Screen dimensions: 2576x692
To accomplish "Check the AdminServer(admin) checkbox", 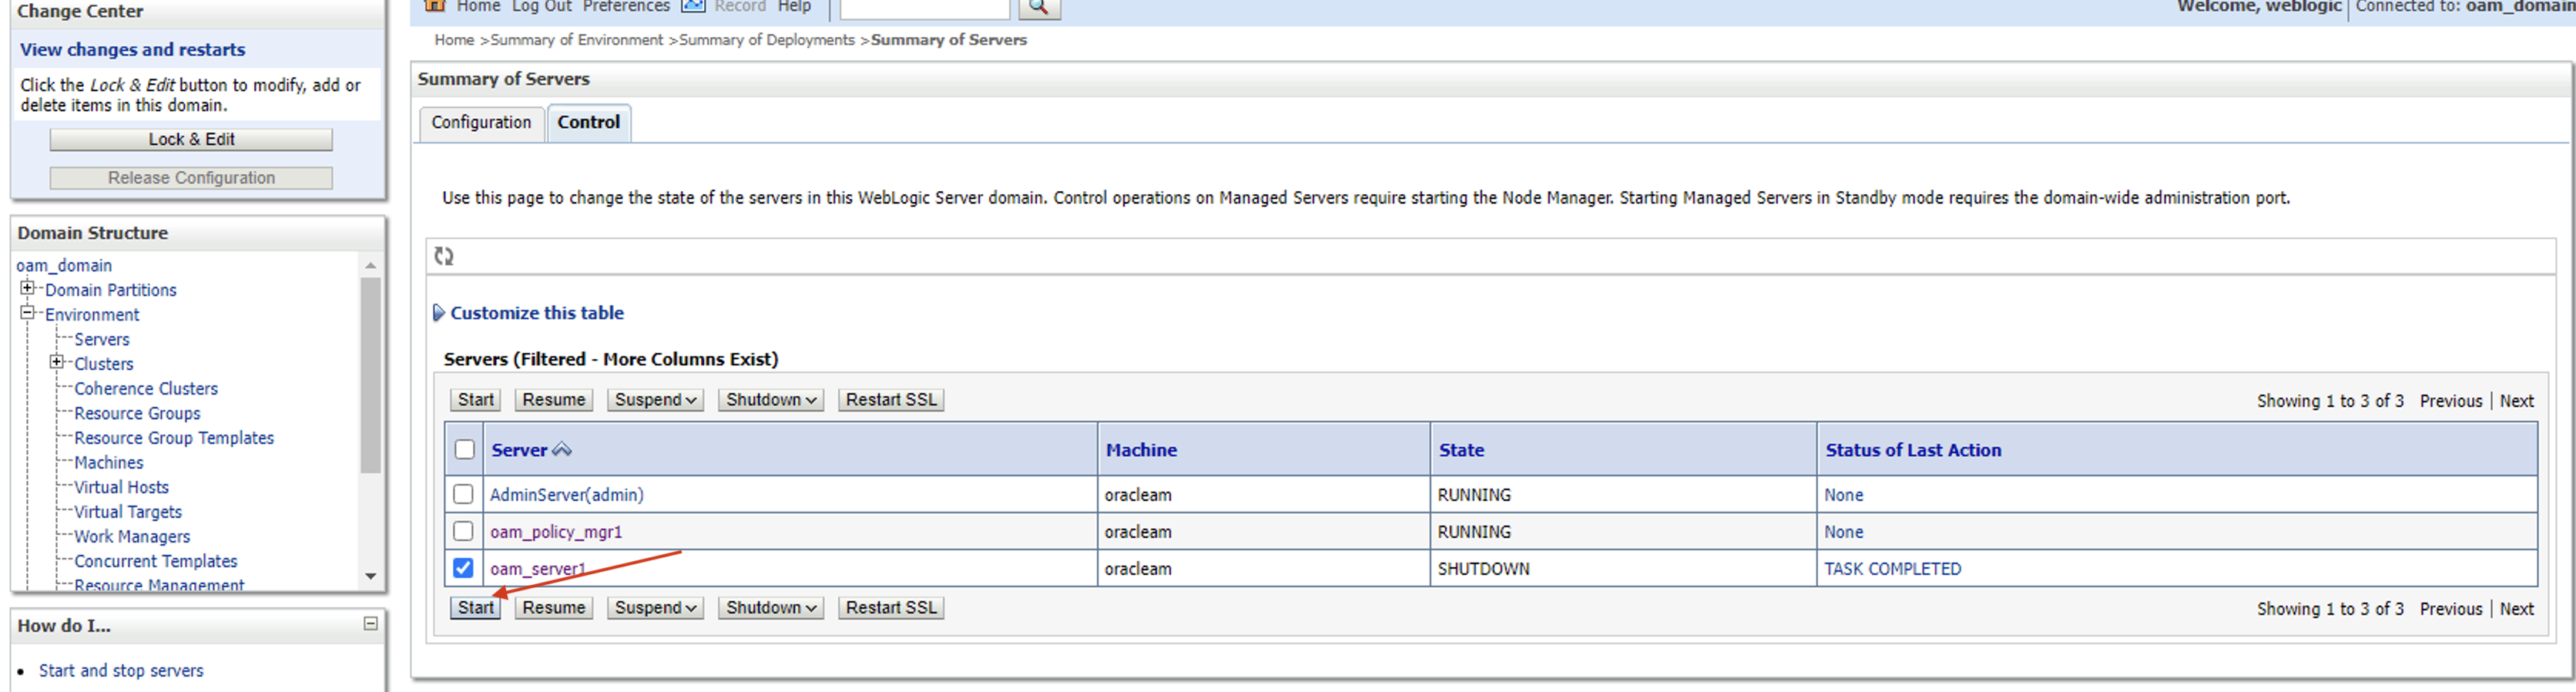I will pos(463,494).
